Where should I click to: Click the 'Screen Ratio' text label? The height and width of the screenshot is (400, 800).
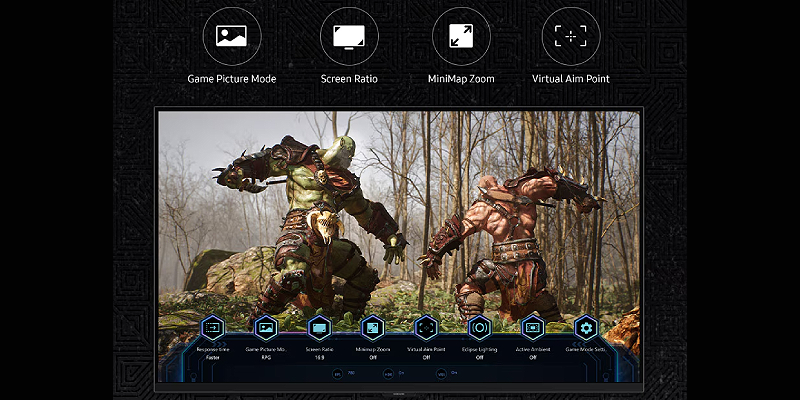(x=349, y=79)
